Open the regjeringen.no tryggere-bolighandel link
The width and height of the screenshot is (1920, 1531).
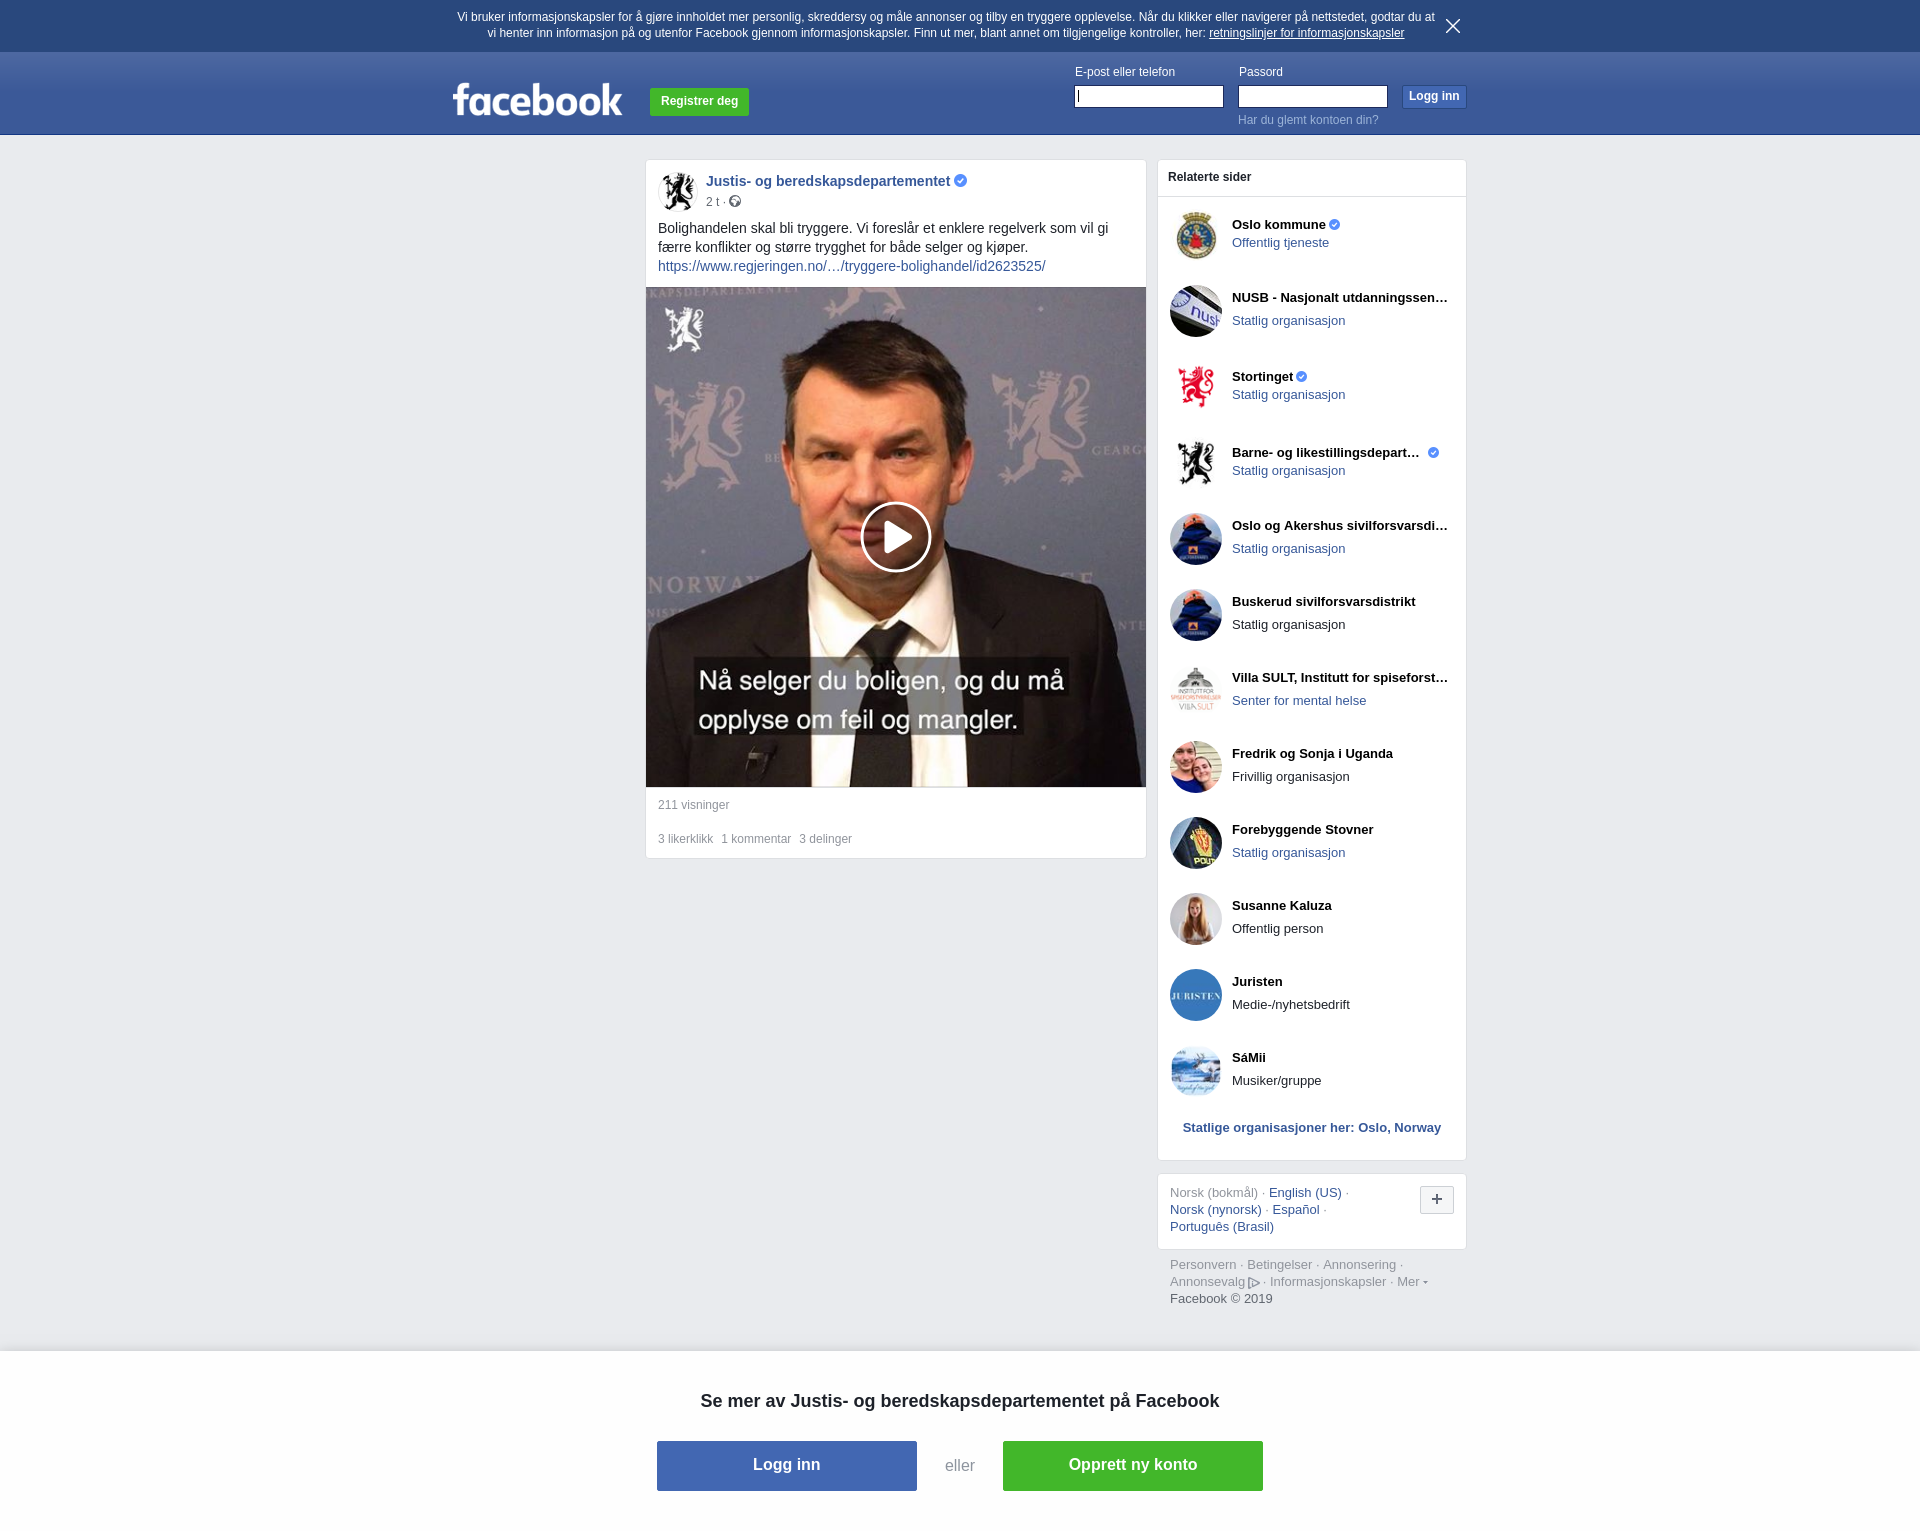coord(852,266)
